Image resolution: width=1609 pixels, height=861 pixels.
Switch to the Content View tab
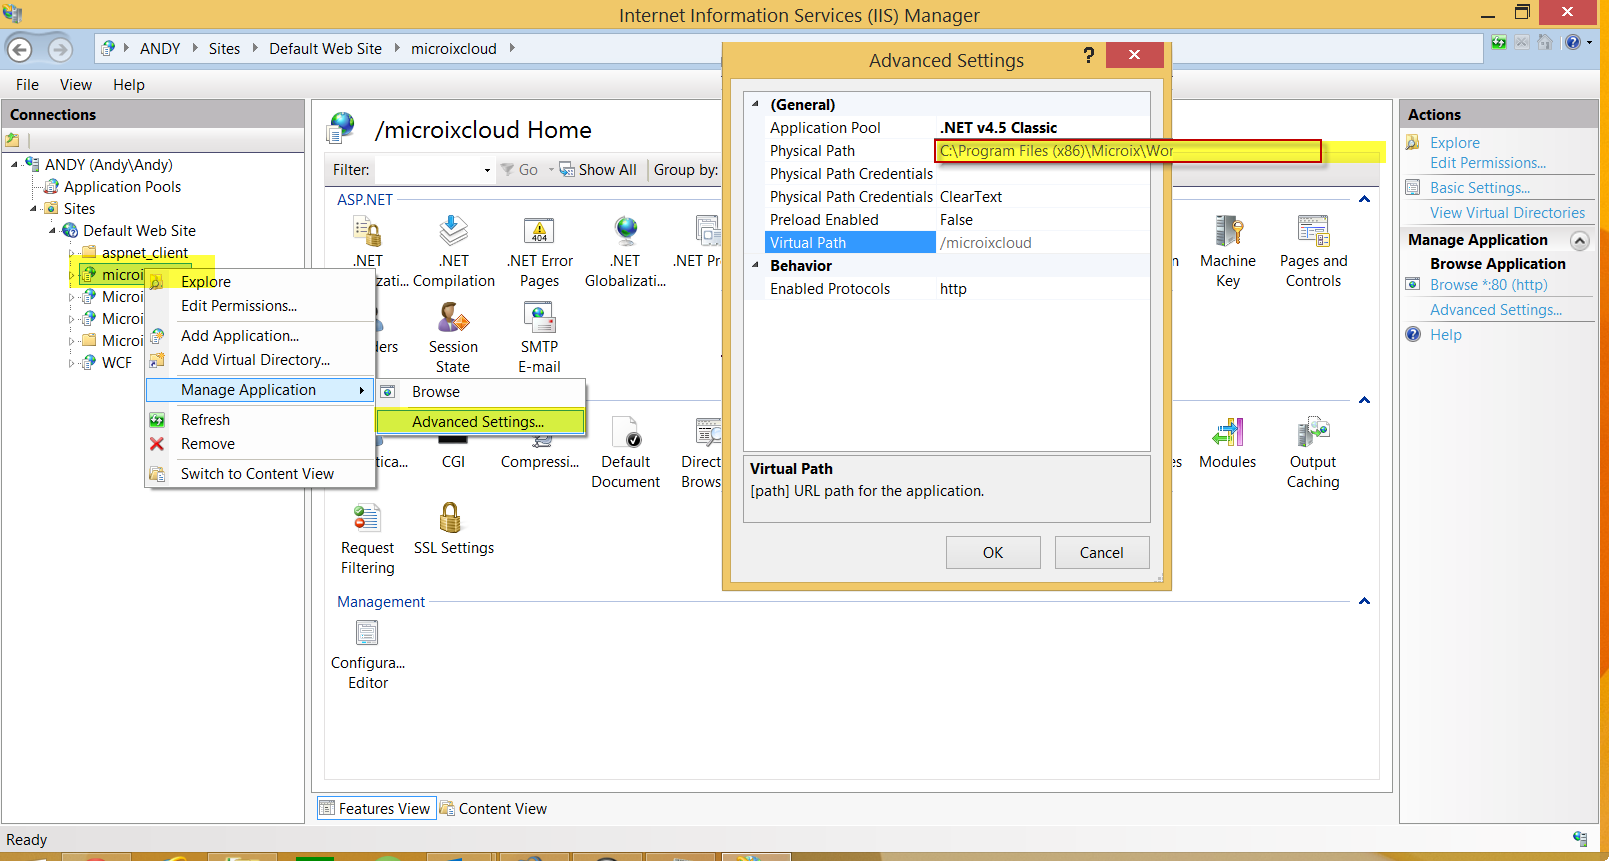(x=494, y=809)
